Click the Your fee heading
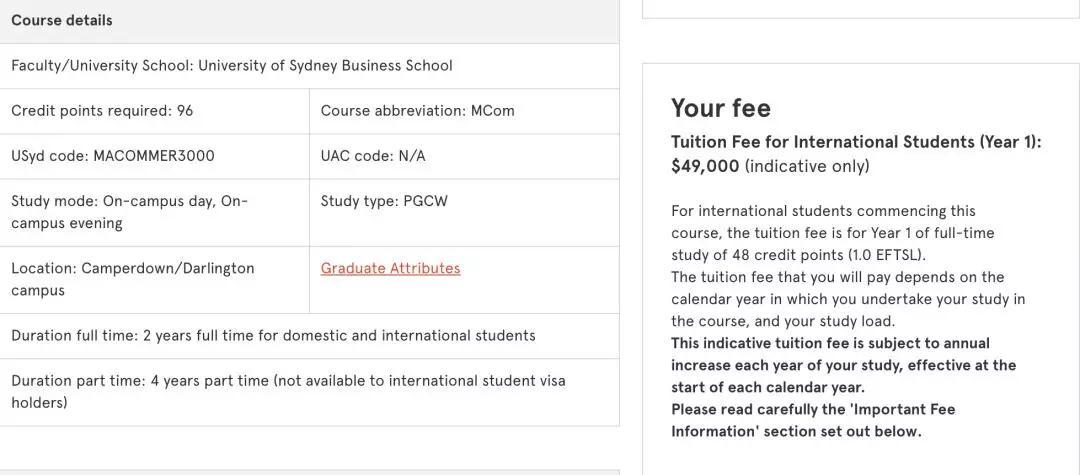This screenshot has height=475, width=1080. [x=721, y=108]
